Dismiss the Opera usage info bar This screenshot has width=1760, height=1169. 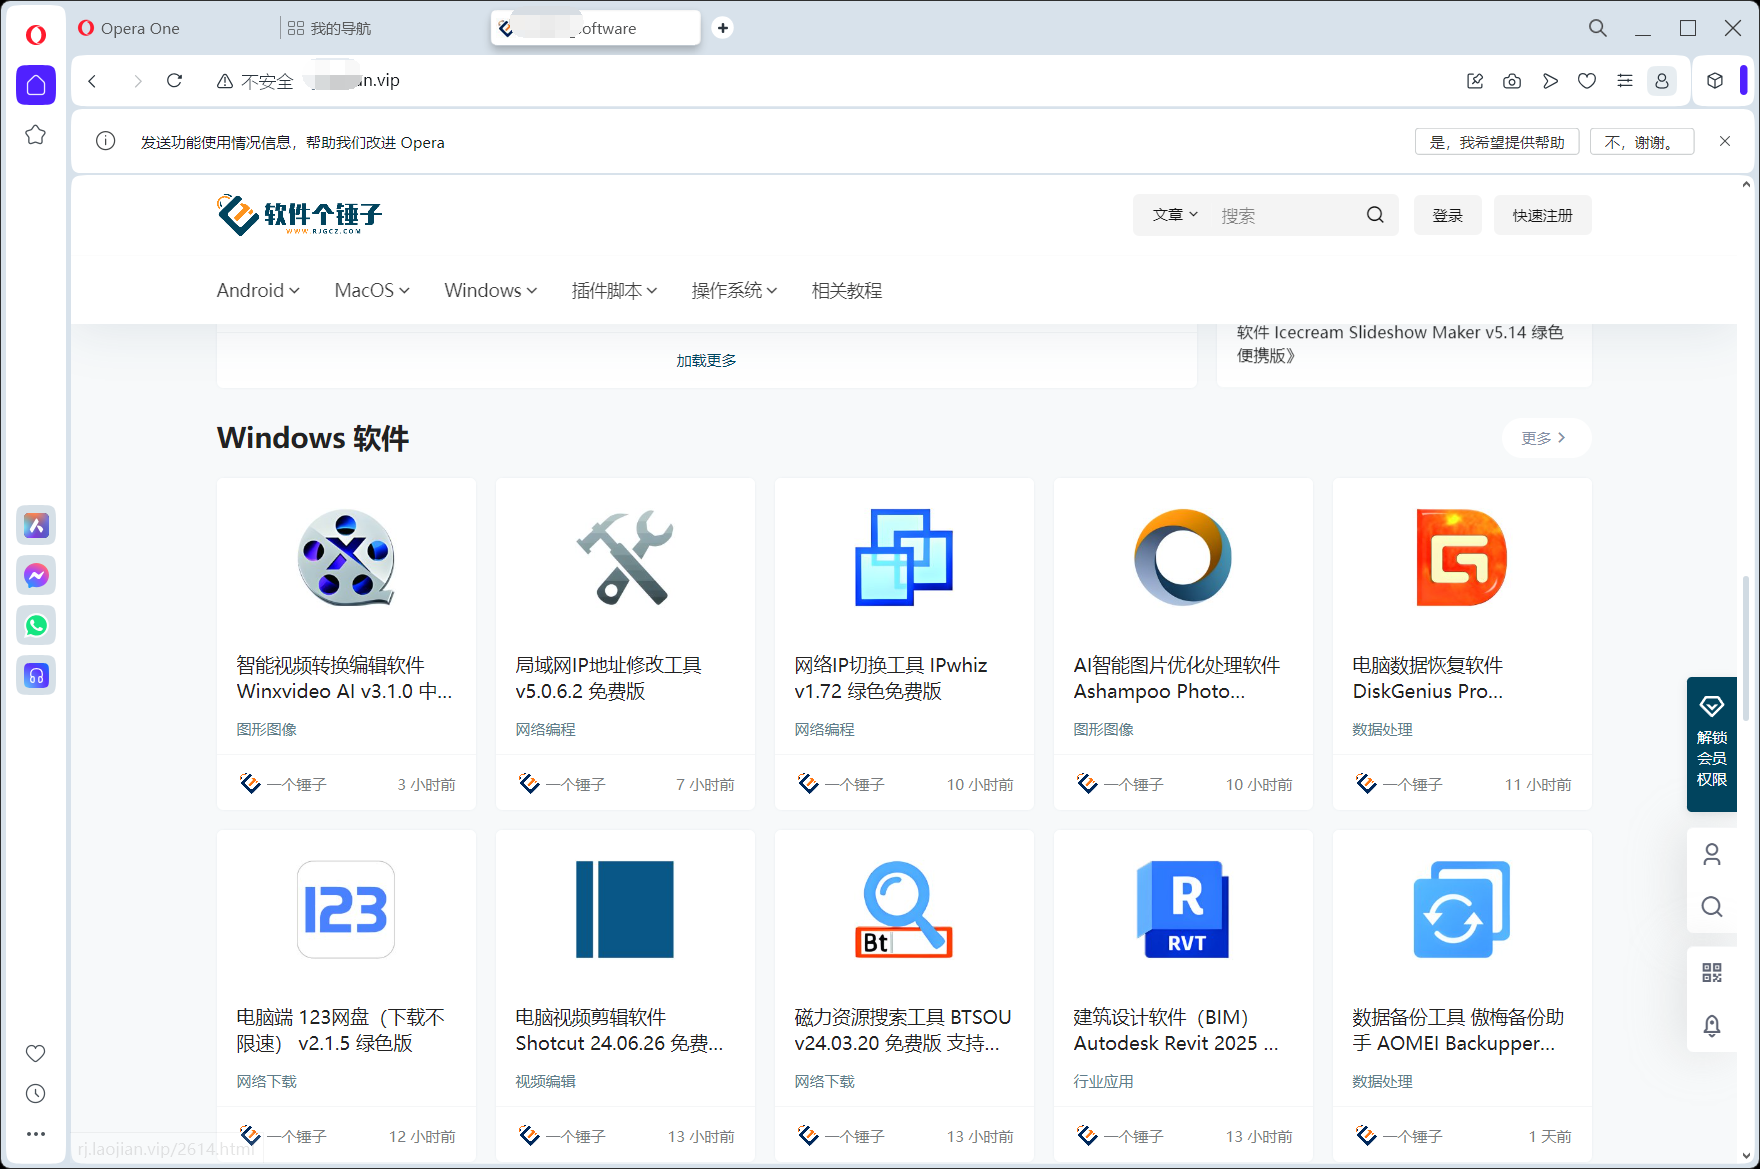pyautogui.click(x=1725, y=141)
